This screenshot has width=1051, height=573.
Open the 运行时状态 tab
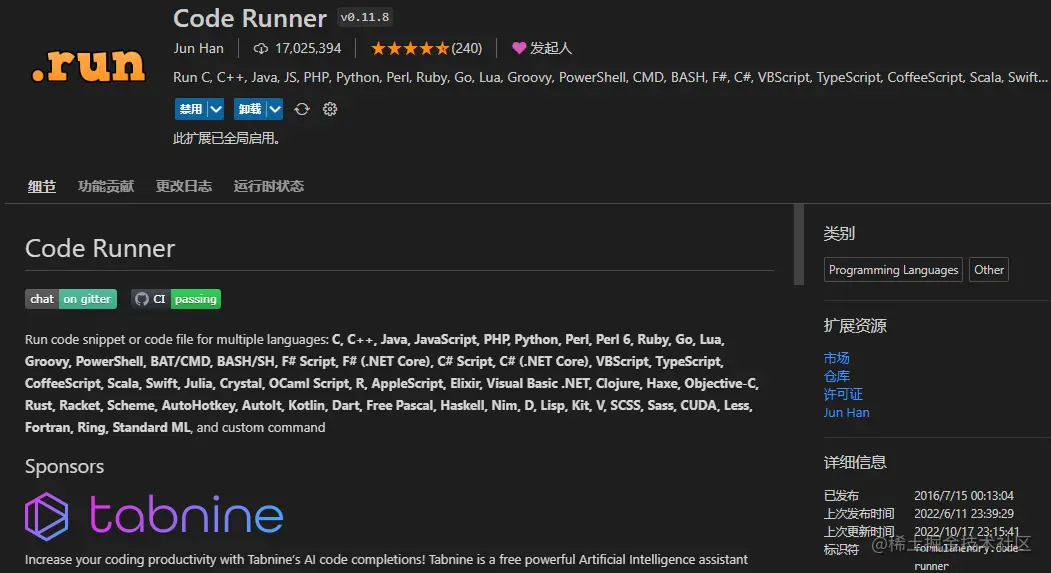tap(269, 186)
